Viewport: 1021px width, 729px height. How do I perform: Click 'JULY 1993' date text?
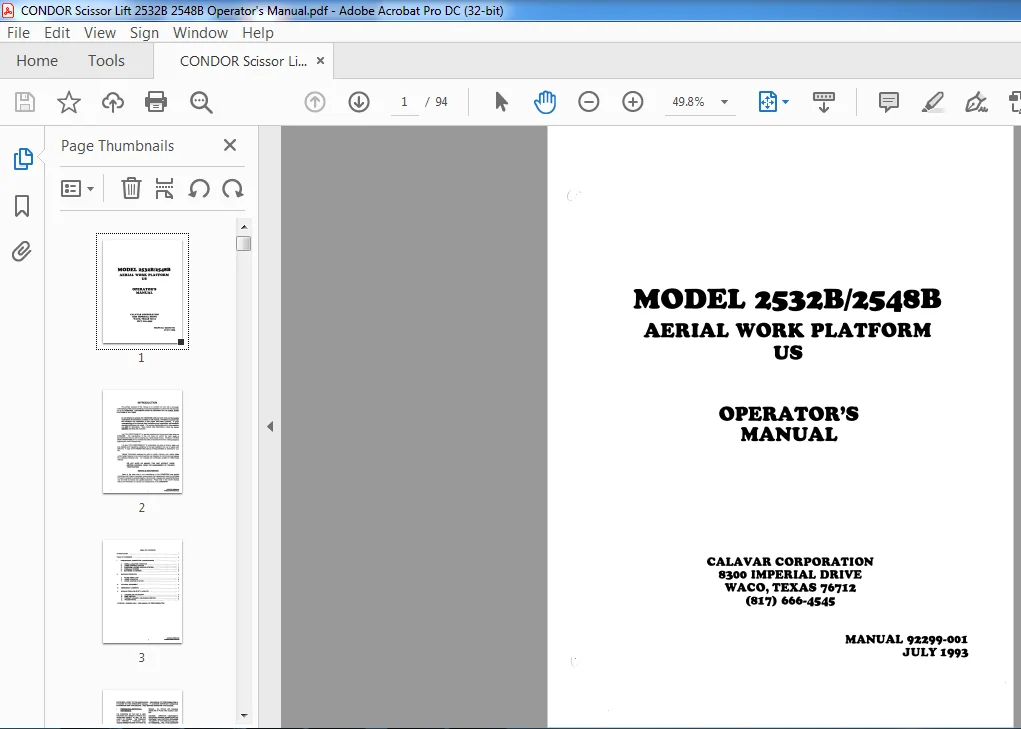(935, 652)
